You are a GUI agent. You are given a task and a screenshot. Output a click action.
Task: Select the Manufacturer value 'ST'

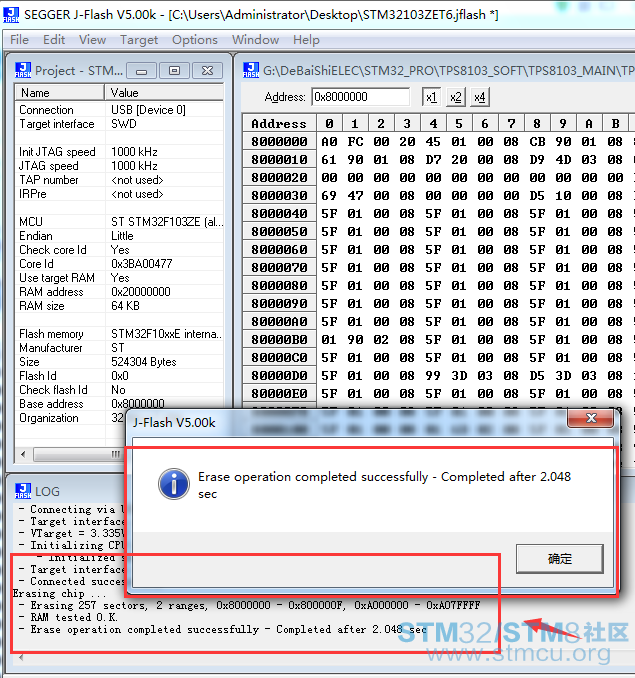pos(117,348)
